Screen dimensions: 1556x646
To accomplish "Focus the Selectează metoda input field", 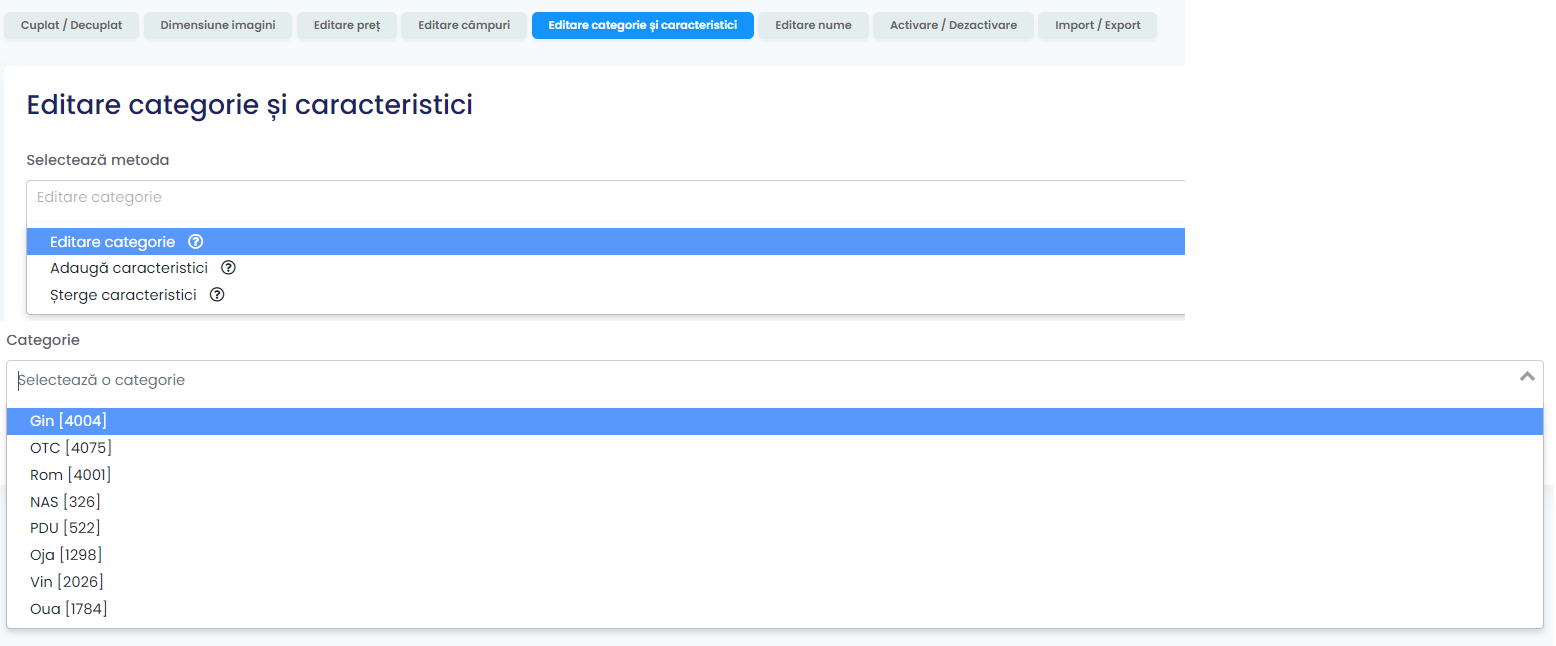I will tap(606, 198).
